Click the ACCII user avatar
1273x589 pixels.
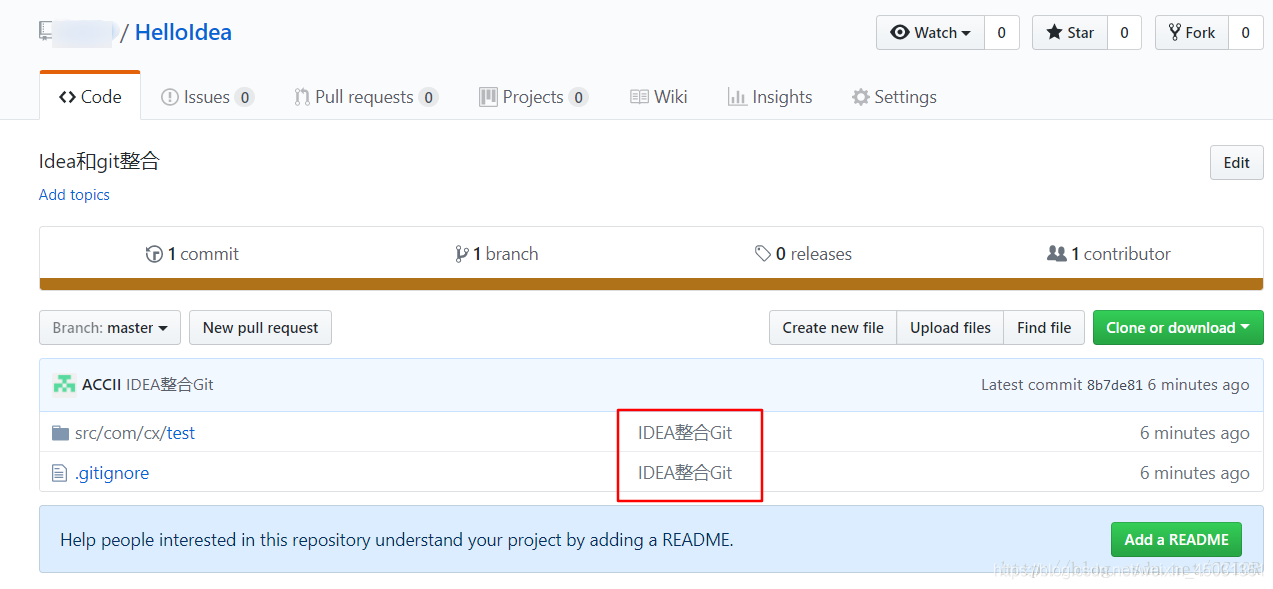pyautogui.click(x=64, y=385)
